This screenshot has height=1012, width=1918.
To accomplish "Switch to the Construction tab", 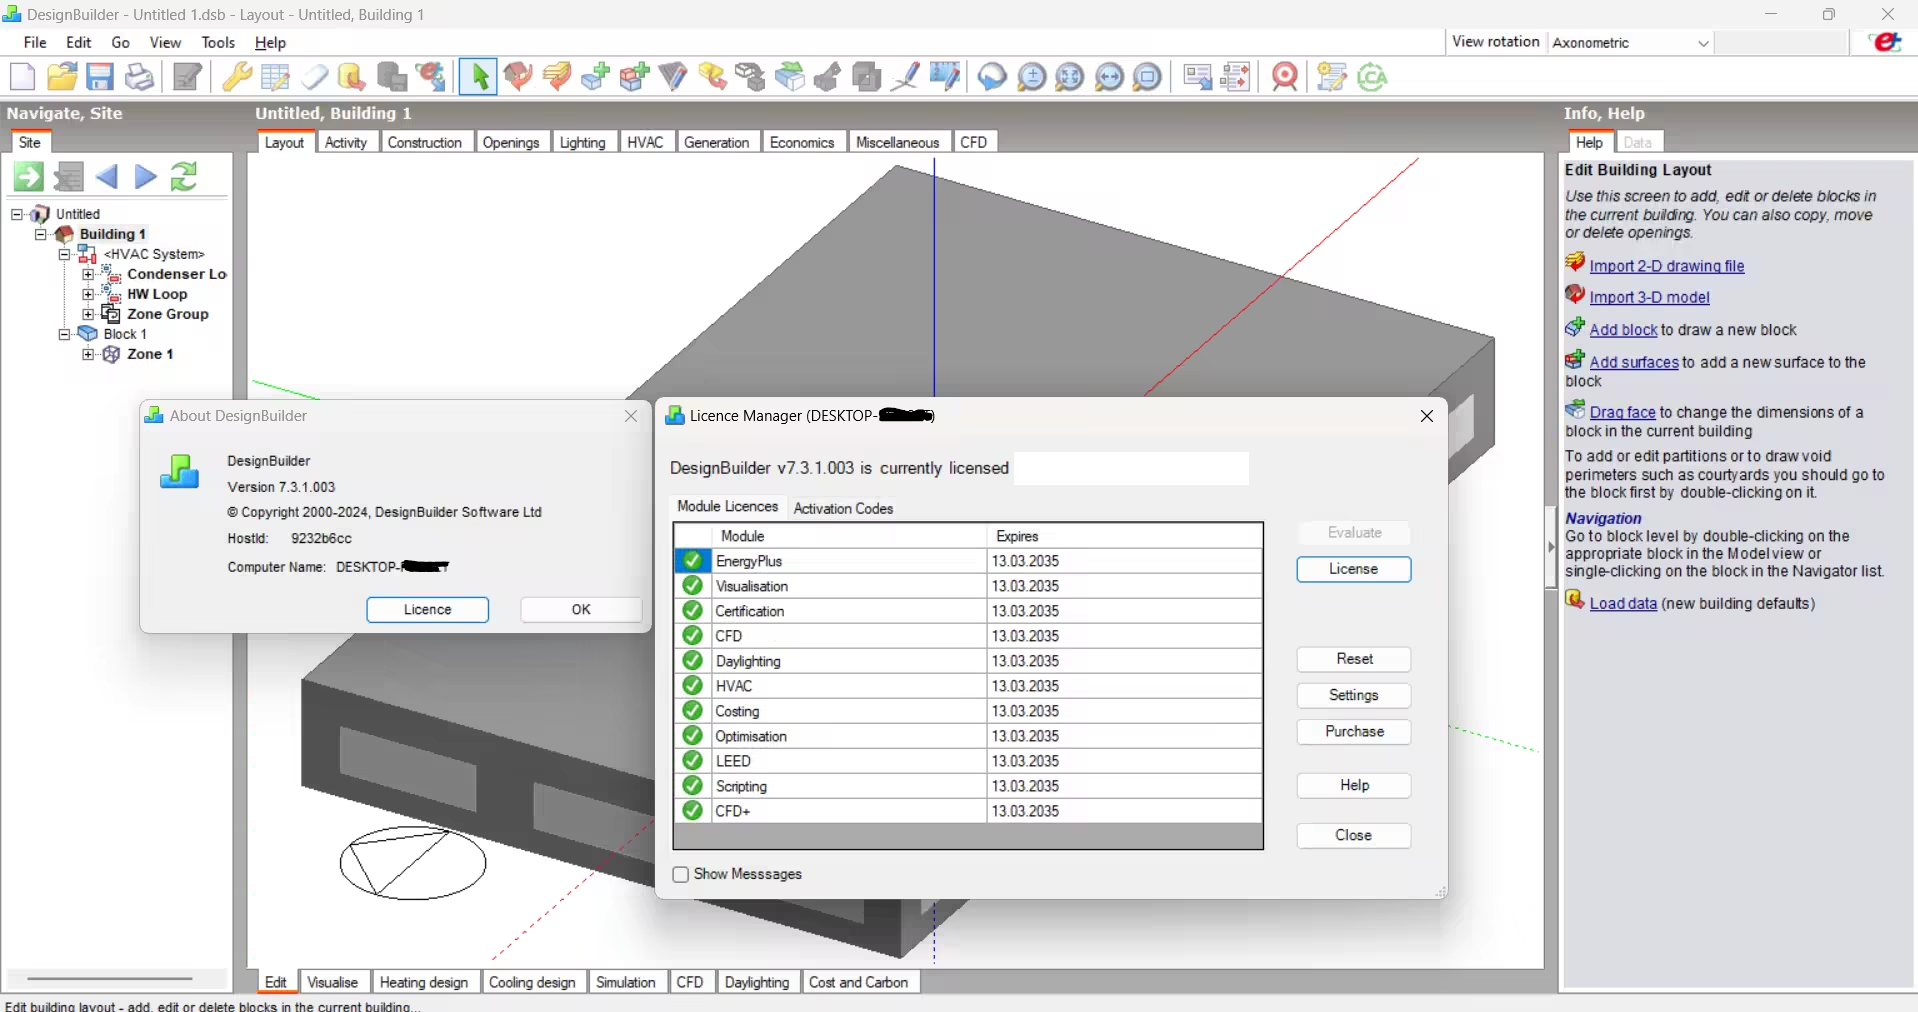I will pos(424,142).
